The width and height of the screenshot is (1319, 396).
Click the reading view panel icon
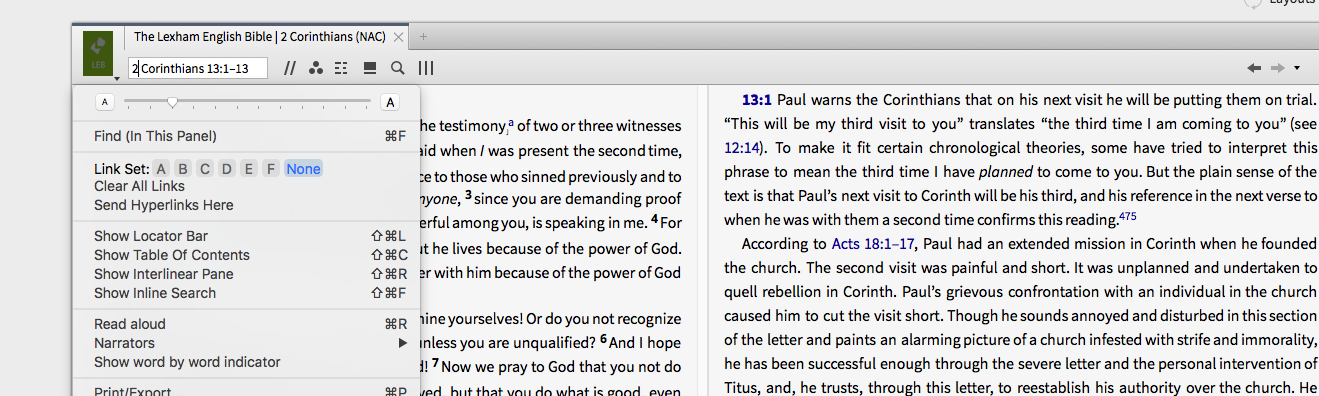click(x=370, y=68)
